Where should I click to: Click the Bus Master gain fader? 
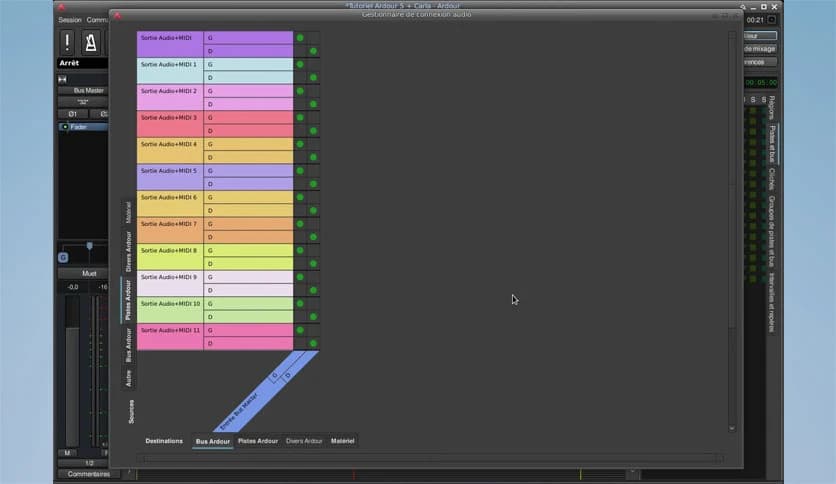point(73,373)
